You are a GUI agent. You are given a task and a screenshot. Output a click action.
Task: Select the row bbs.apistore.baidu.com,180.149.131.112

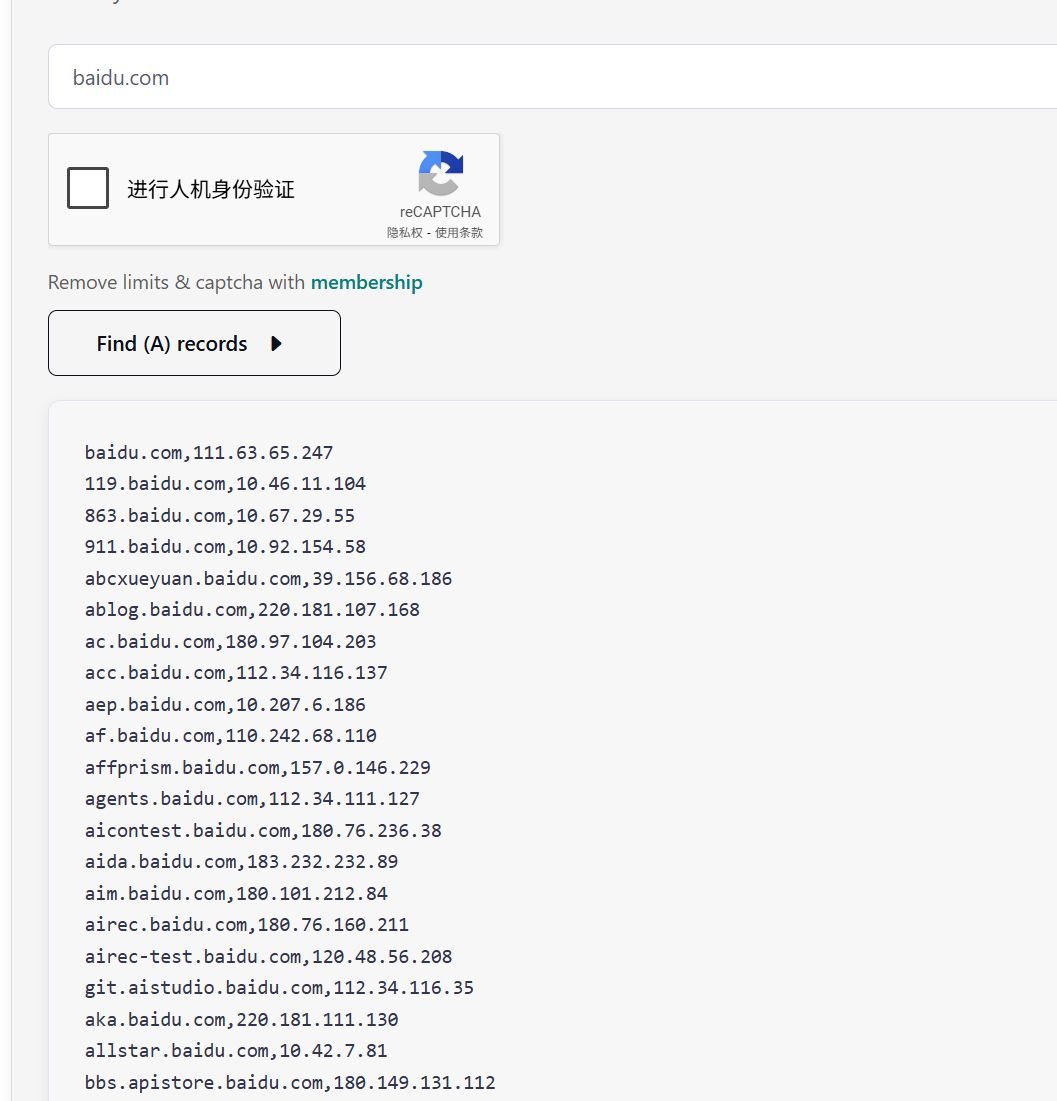pyautogui.click(x=290, y=1082)
